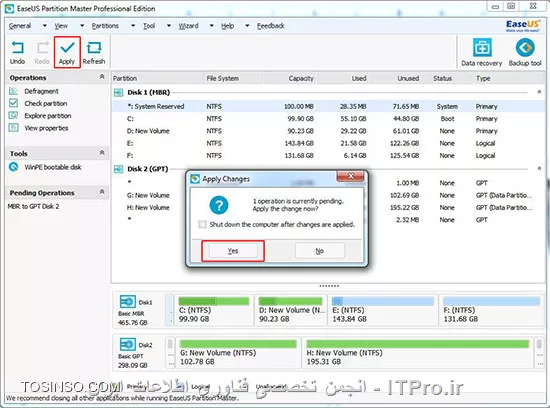Image resolution: width=550 pixels, height=408 pixels.
Task: Sort by Partition column header
Action: tap(157, 78)
